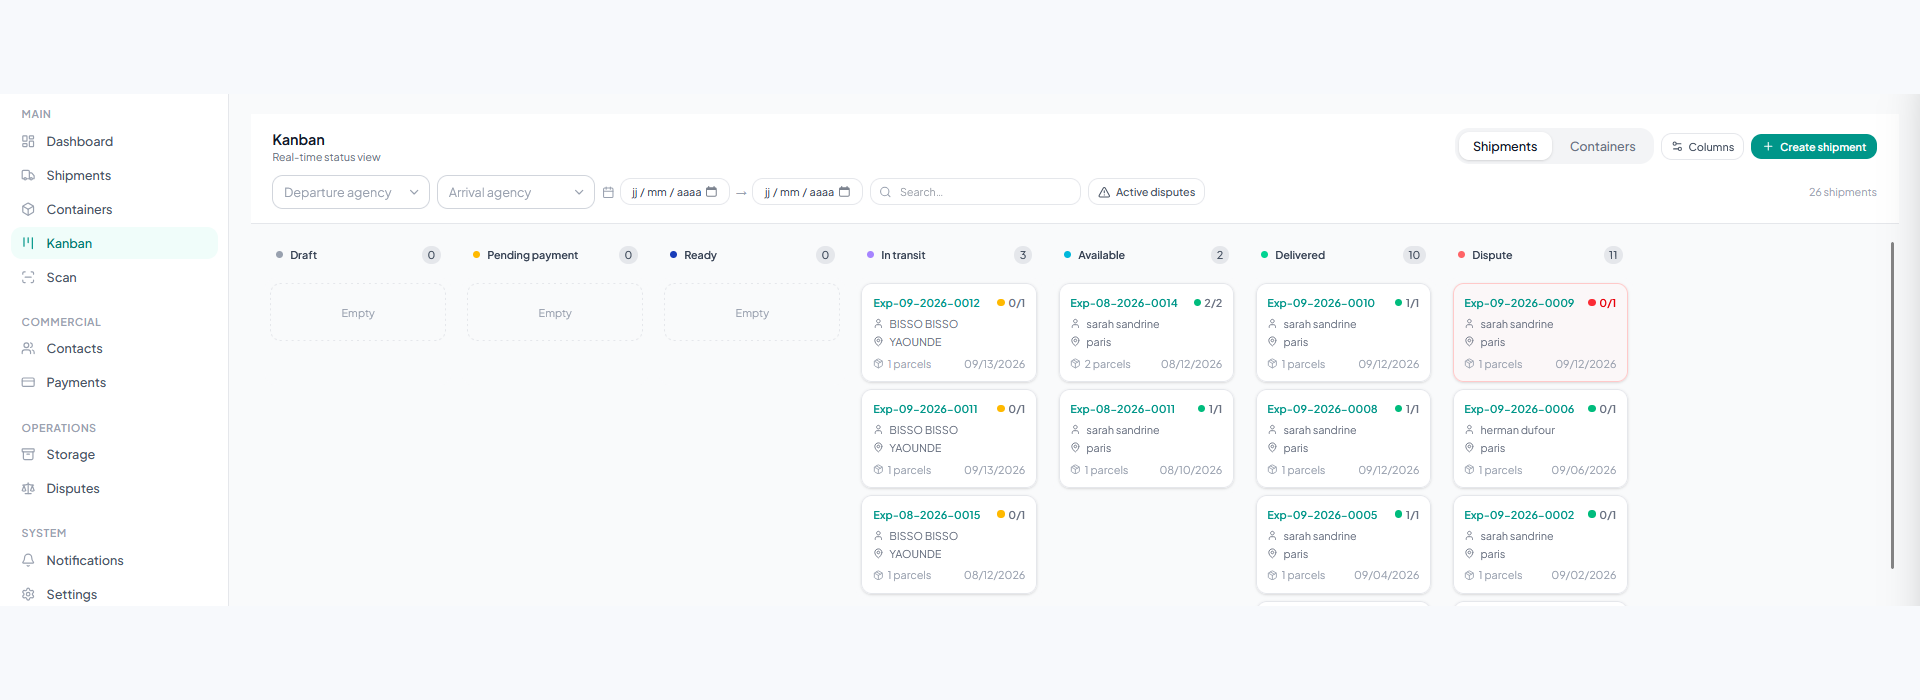Open shipment Exp-09-2026-0006
Screen dimensions: 1920x700
(x=1540, y=439)
